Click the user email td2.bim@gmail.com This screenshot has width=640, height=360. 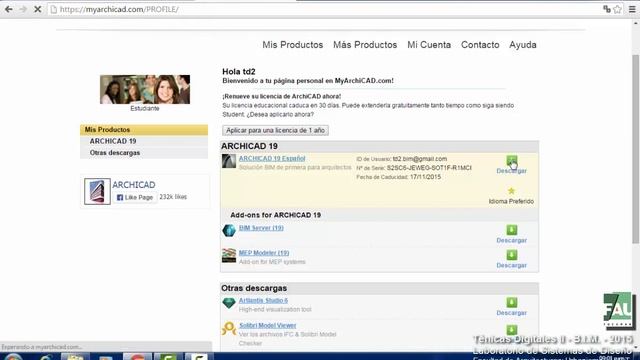click(x=420, y=159)
